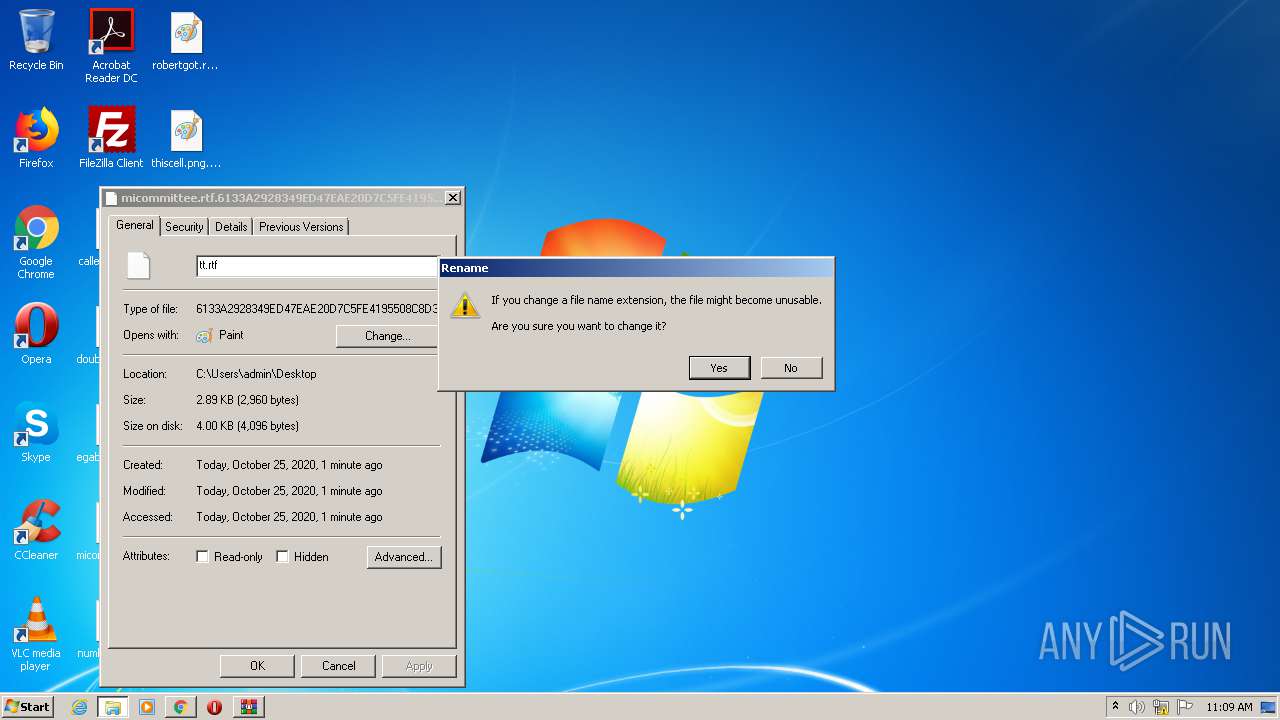
Task: Click the Opera icon in the taskbar
Action: [x=214, y=707]
